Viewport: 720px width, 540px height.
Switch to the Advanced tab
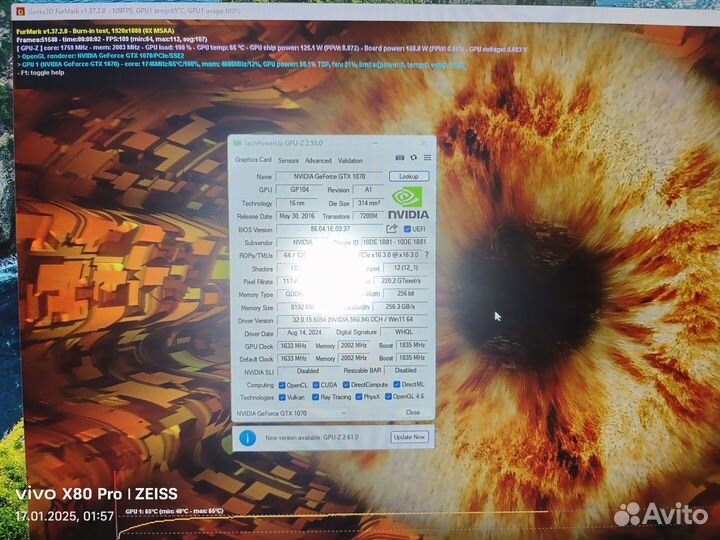(318, 161)
